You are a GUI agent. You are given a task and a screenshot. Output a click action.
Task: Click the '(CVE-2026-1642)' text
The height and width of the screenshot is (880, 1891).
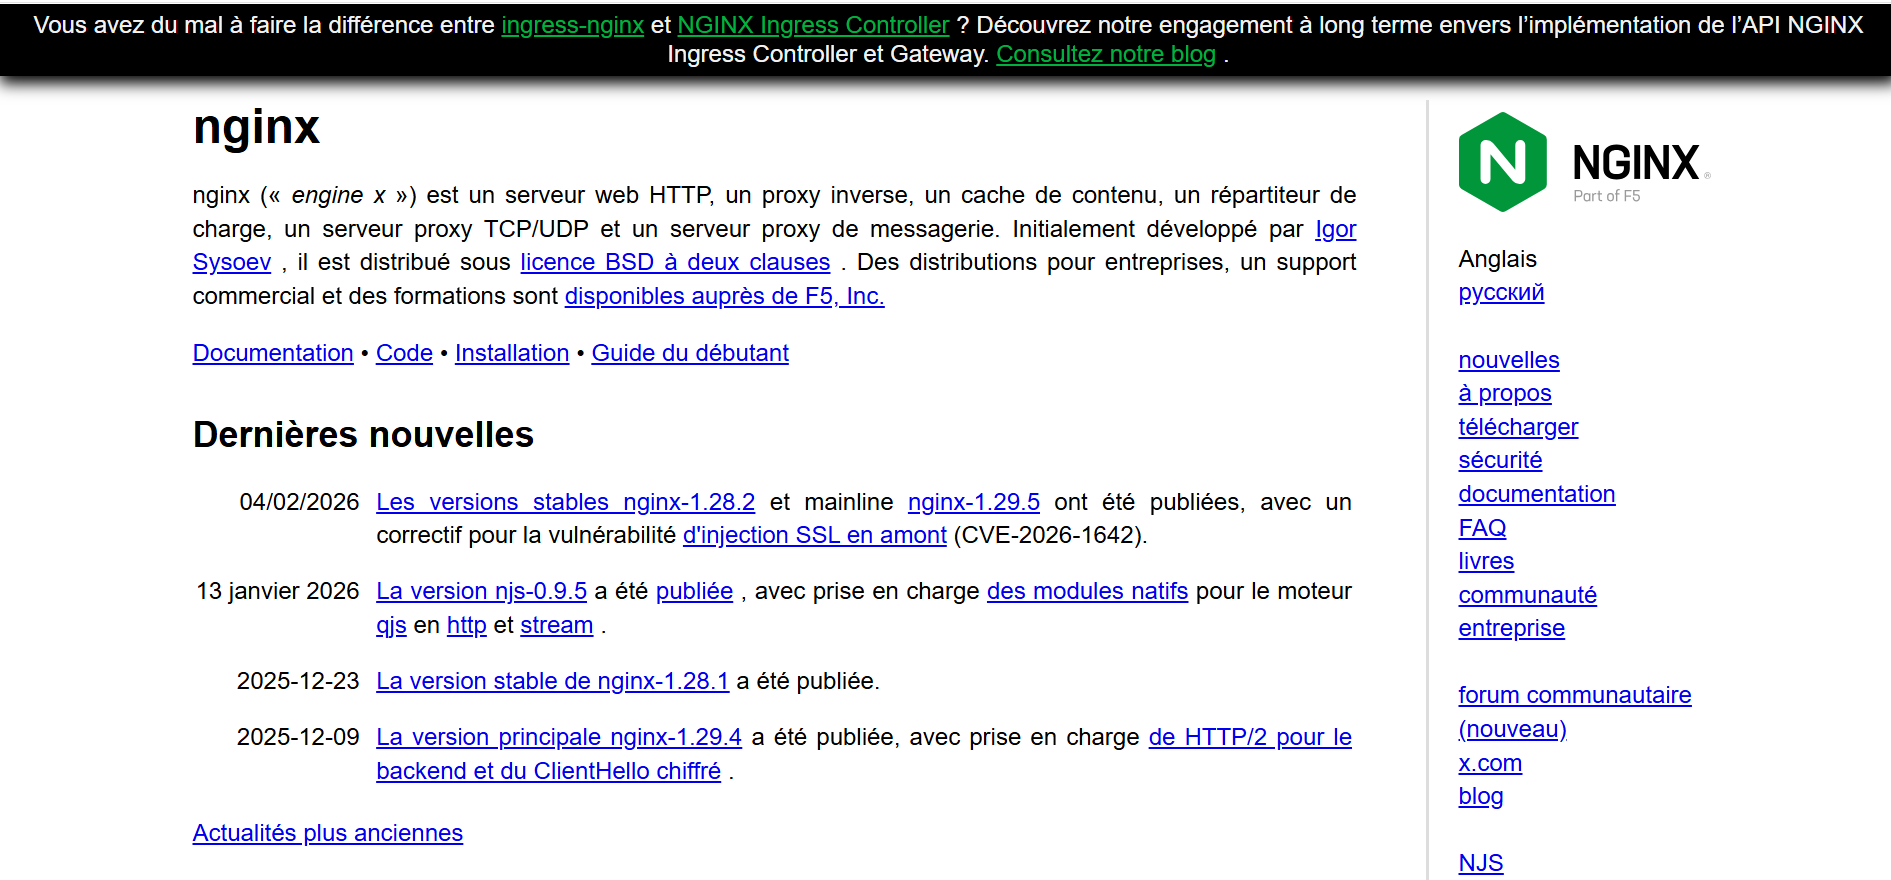coord(1050,535)
